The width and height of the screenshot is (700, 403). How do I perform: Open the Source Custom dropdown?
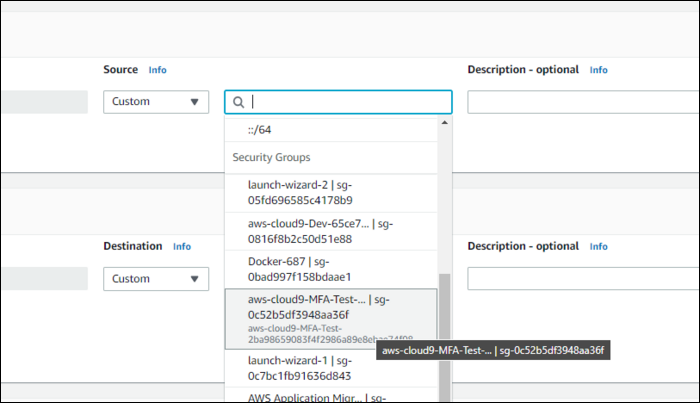[156, 102]
